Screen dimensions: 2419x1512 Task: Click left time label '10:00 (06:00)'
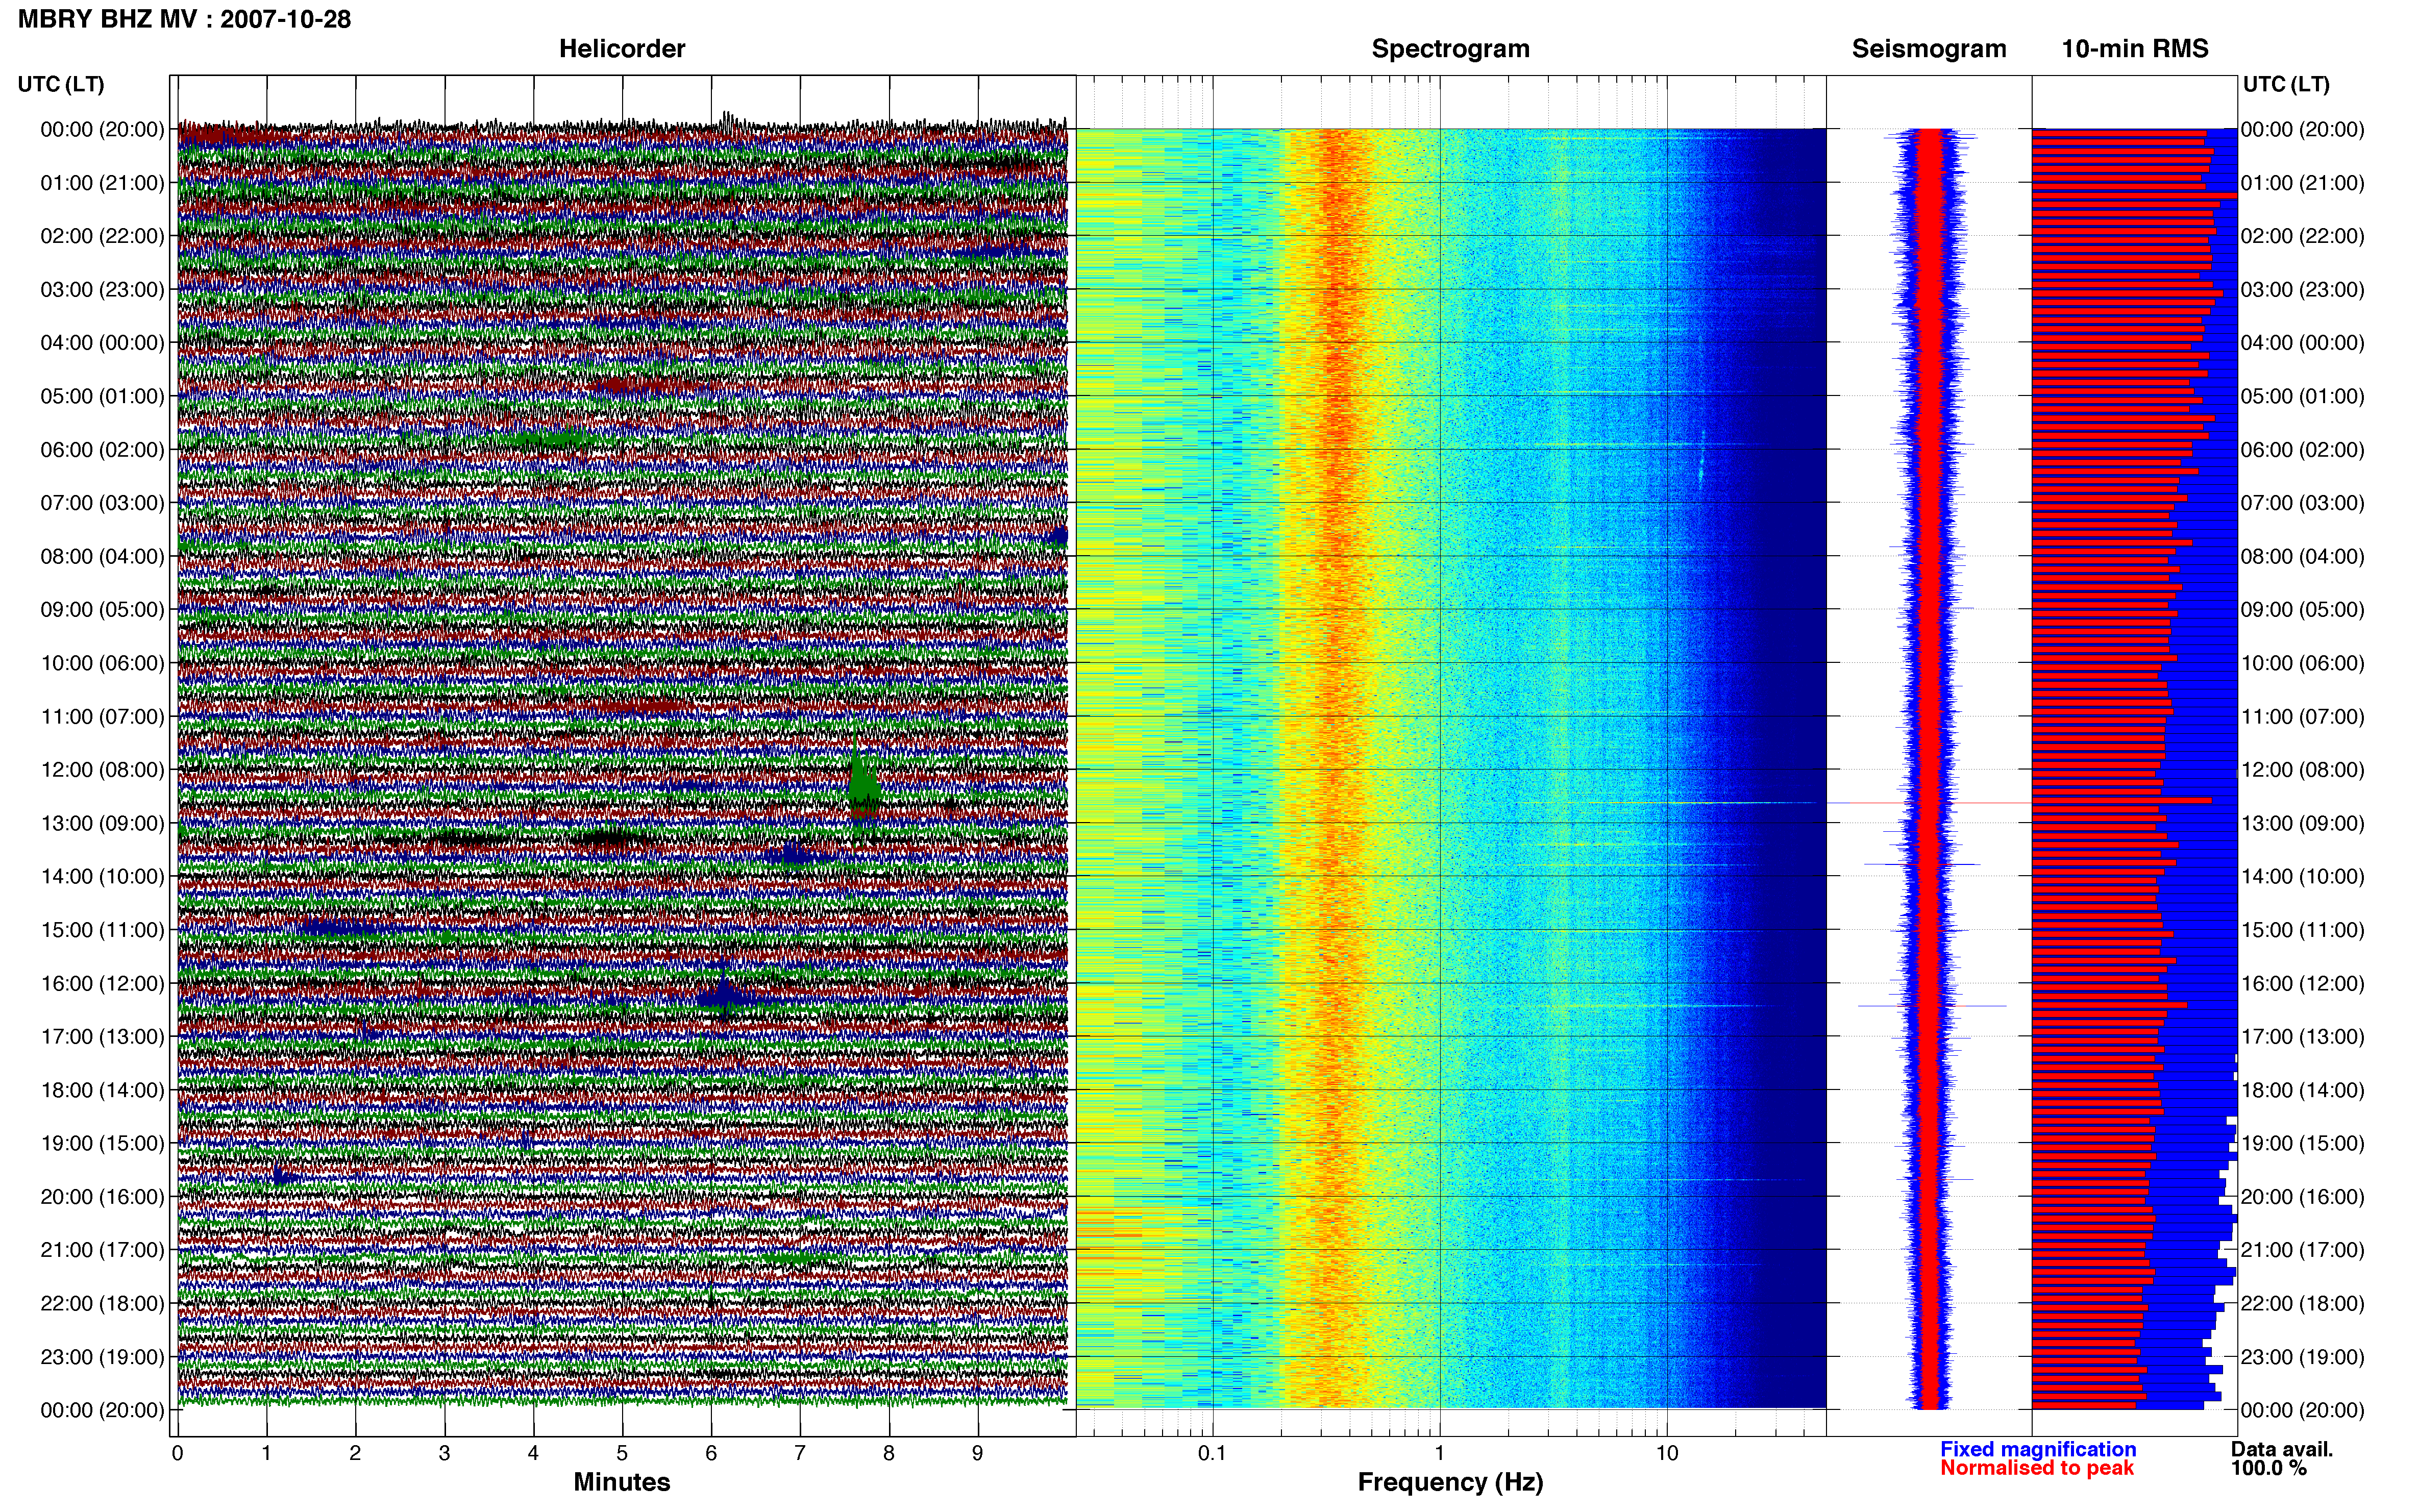click(x=102, y=663)
